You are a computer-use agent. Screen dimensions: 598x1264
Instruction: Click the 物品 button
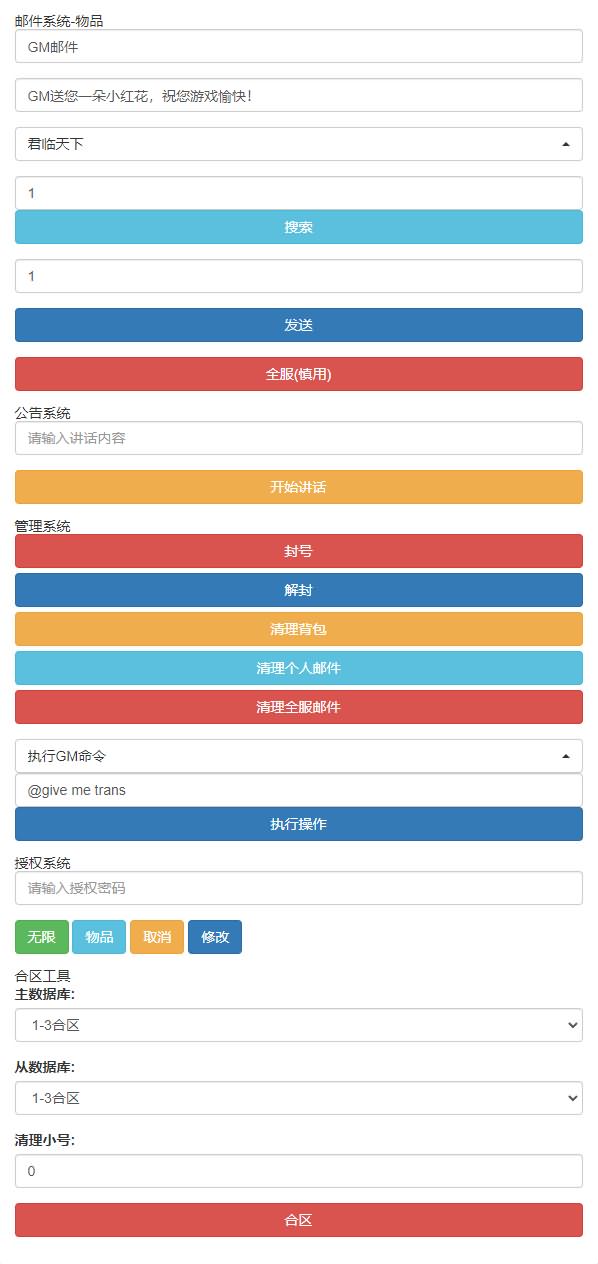pos(99,937)
